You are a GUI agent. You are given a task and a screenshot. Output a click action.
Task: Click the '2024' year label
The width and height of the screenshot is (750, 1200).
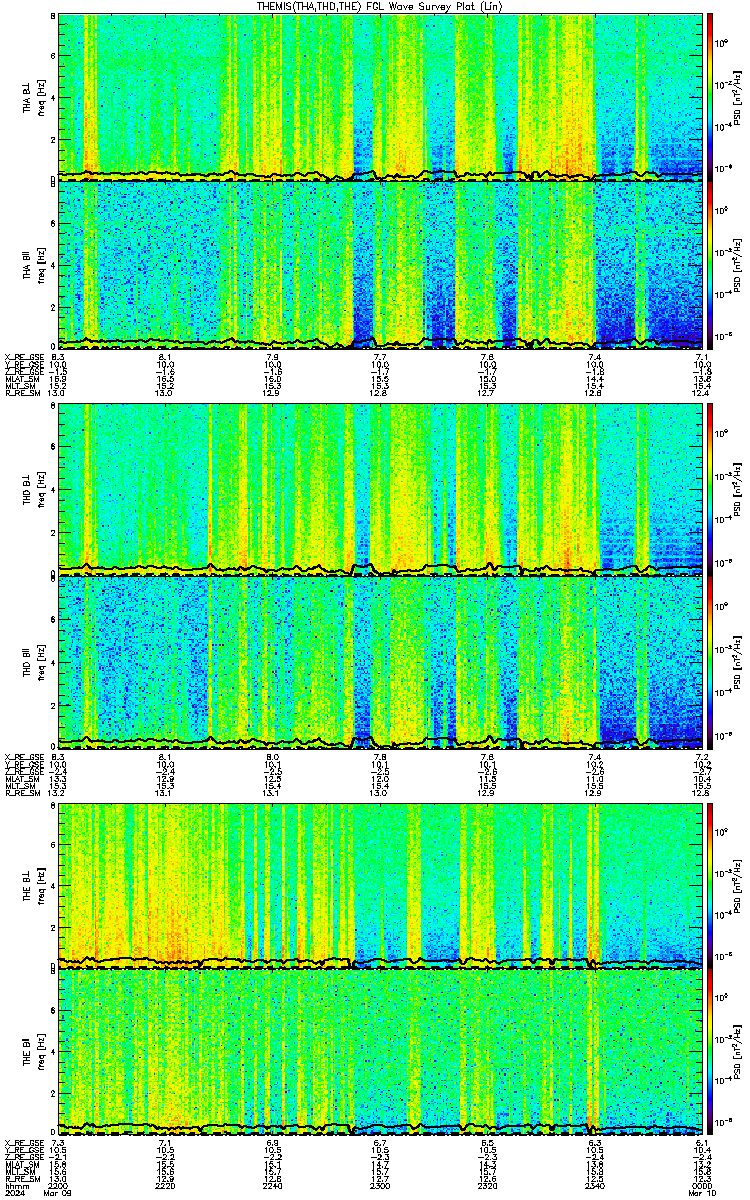14,1193
